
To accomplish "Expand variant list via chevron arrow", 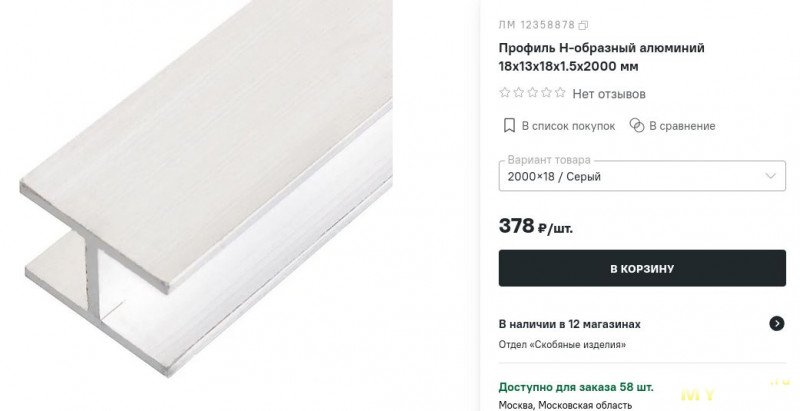I will pos(770,176).
